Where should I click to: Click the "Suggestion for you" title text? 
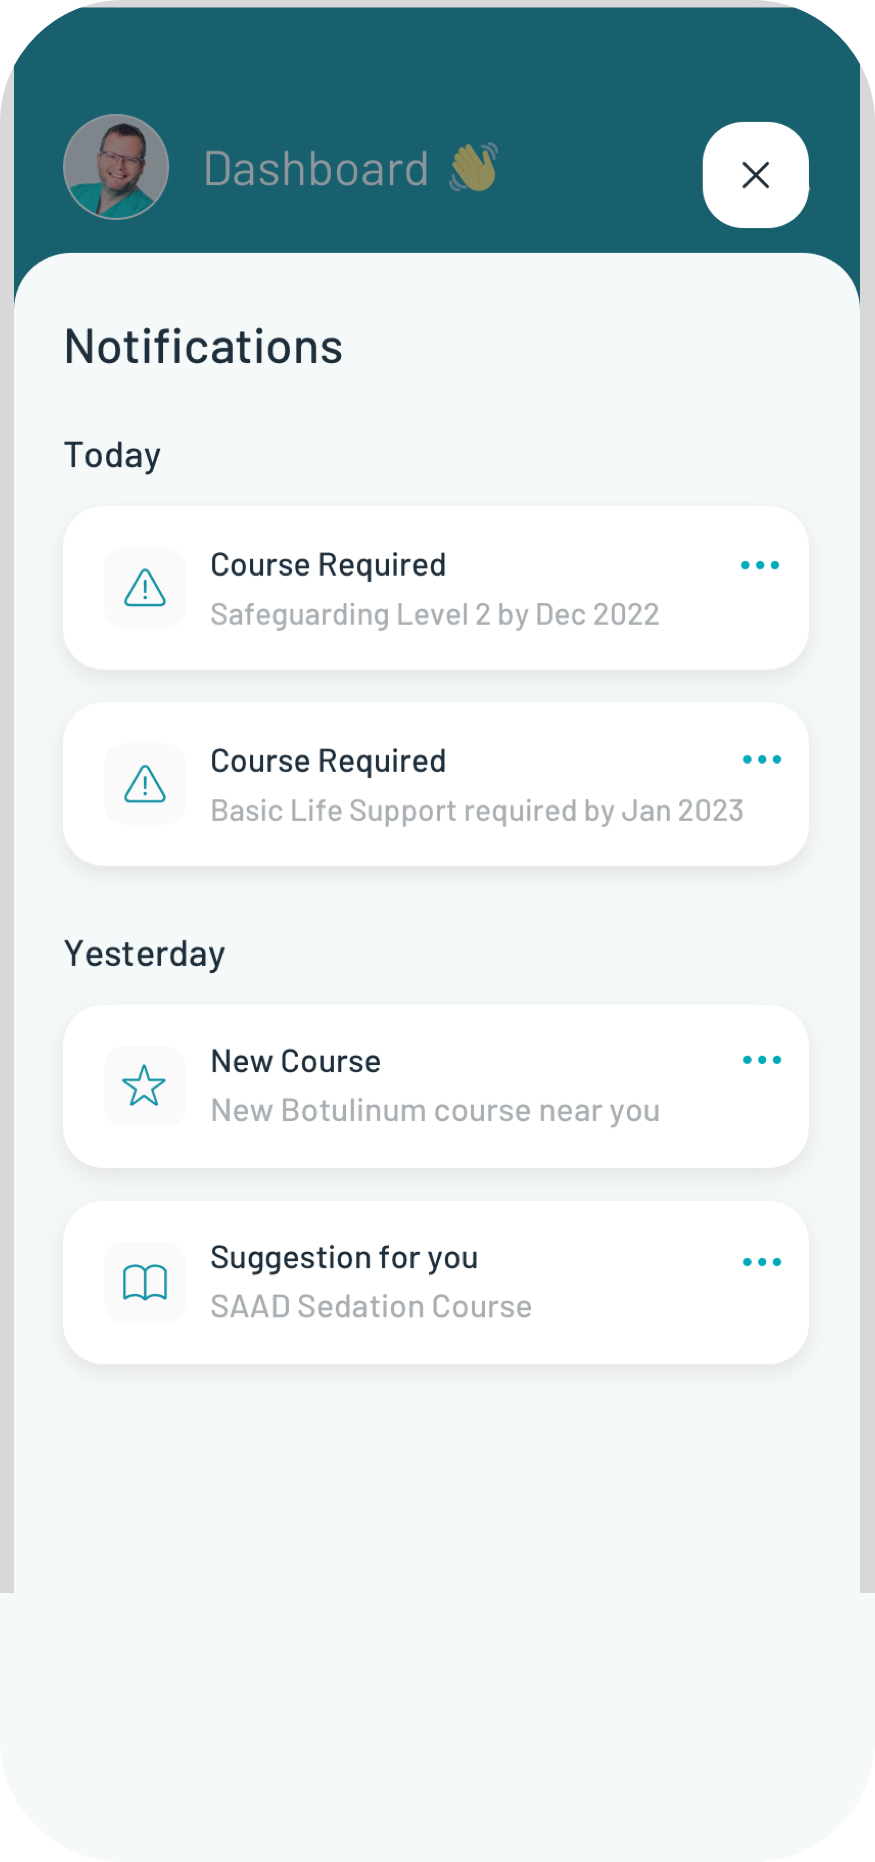344,1257
